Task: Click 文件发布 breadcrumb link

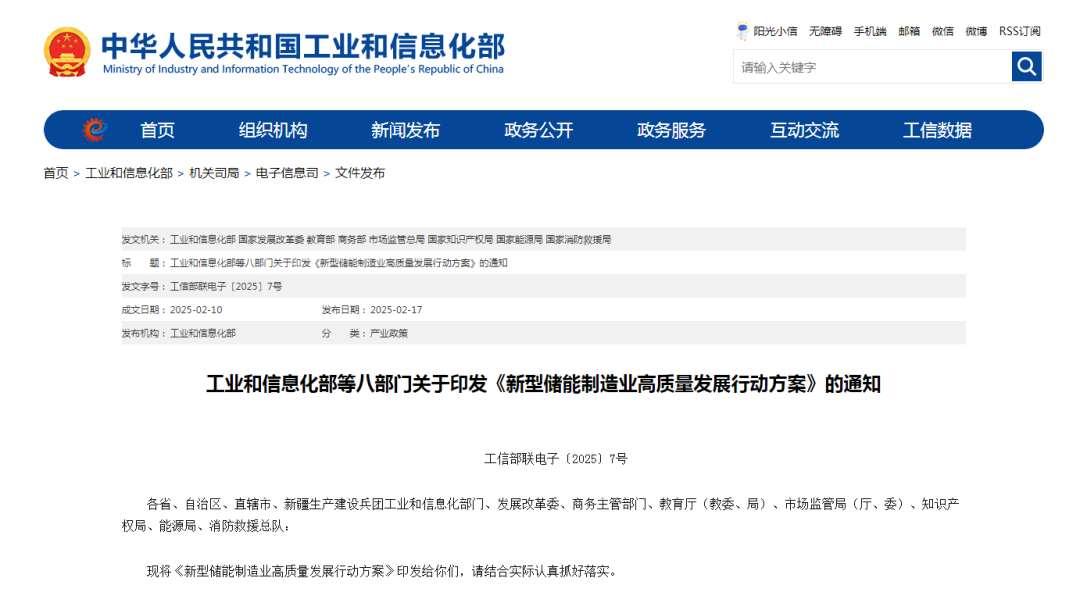Action: coord(360,173)
